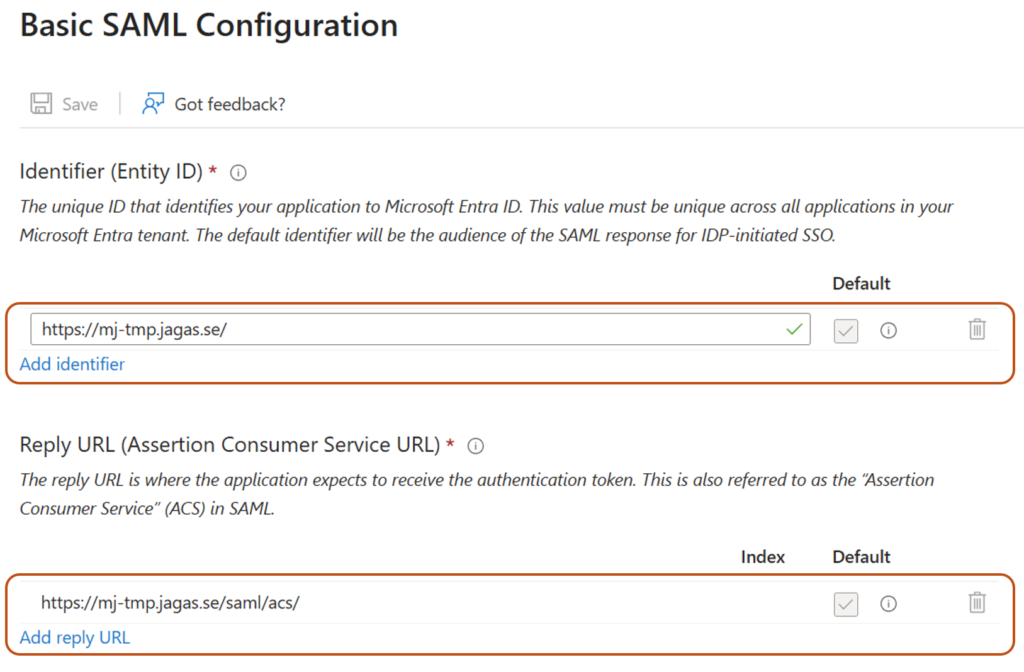Click the feedback person icon
Viewport: 1024px width, 672px height.
point(153,104)
